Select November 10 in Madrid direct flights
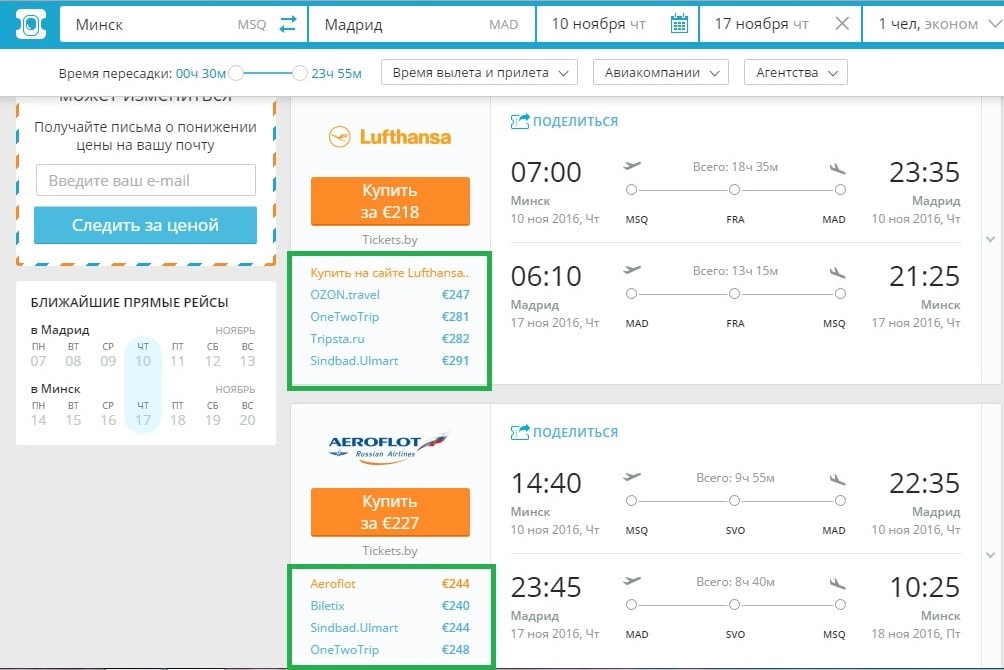 pos(143,361)
